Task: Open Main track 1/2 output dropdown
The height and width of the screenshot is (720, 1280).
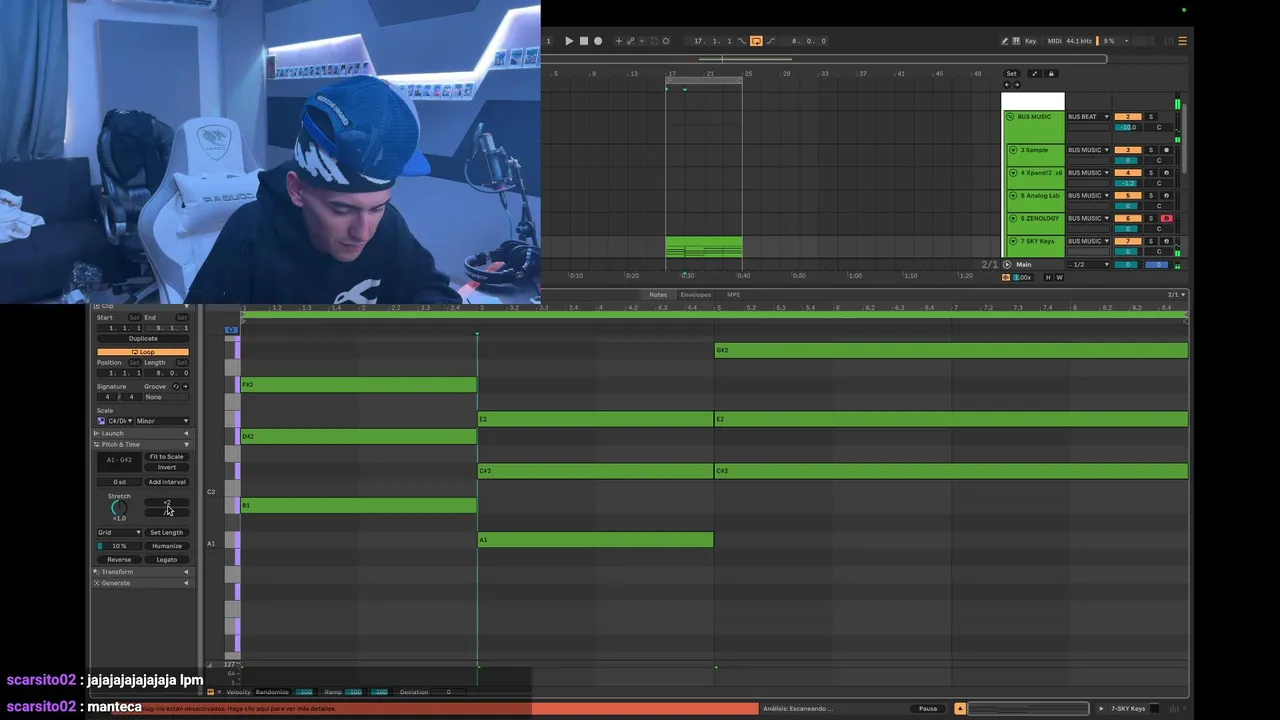Action: coord(1088,264)
